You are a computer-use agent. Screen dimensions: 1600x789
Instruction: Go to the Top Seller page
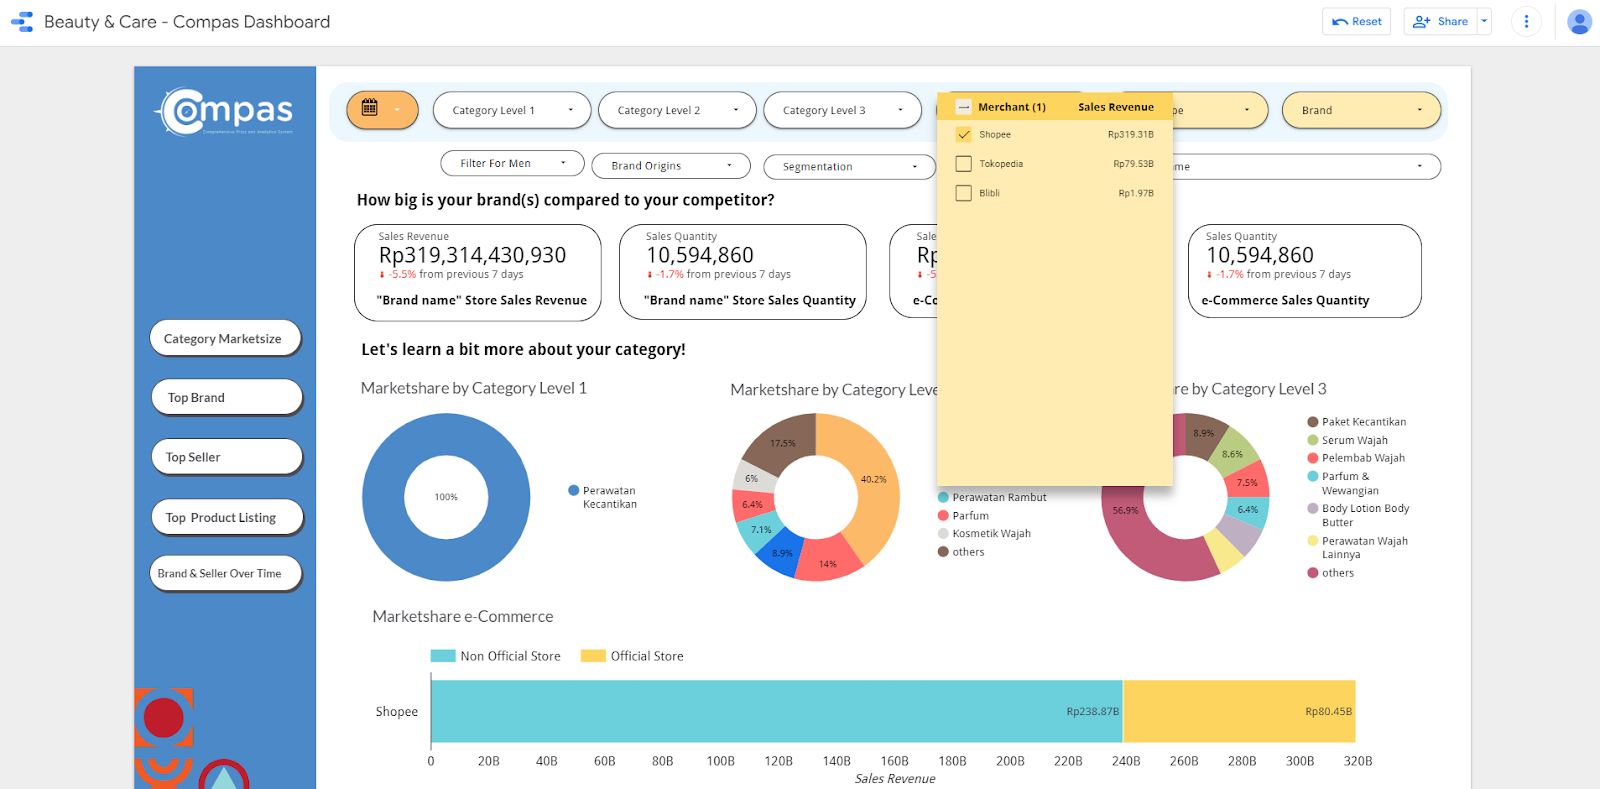click(x=226, y=457)
